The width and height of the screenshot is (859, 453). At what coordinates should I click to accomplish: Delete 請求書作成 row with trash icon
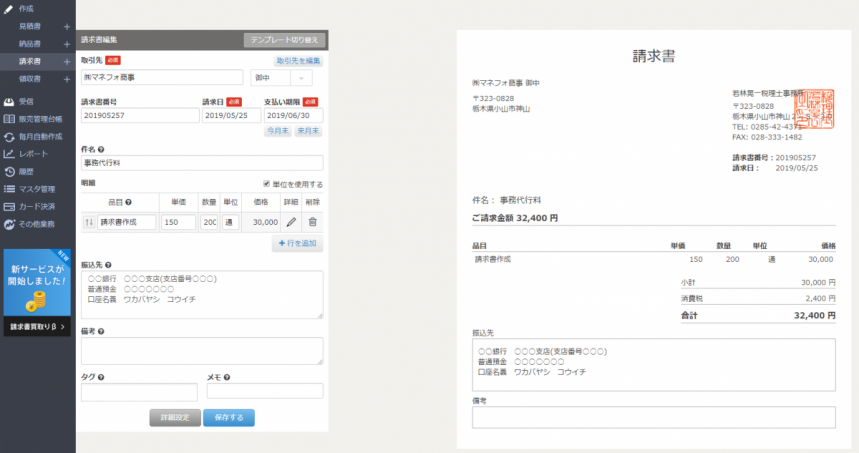(x=312, y=222)
